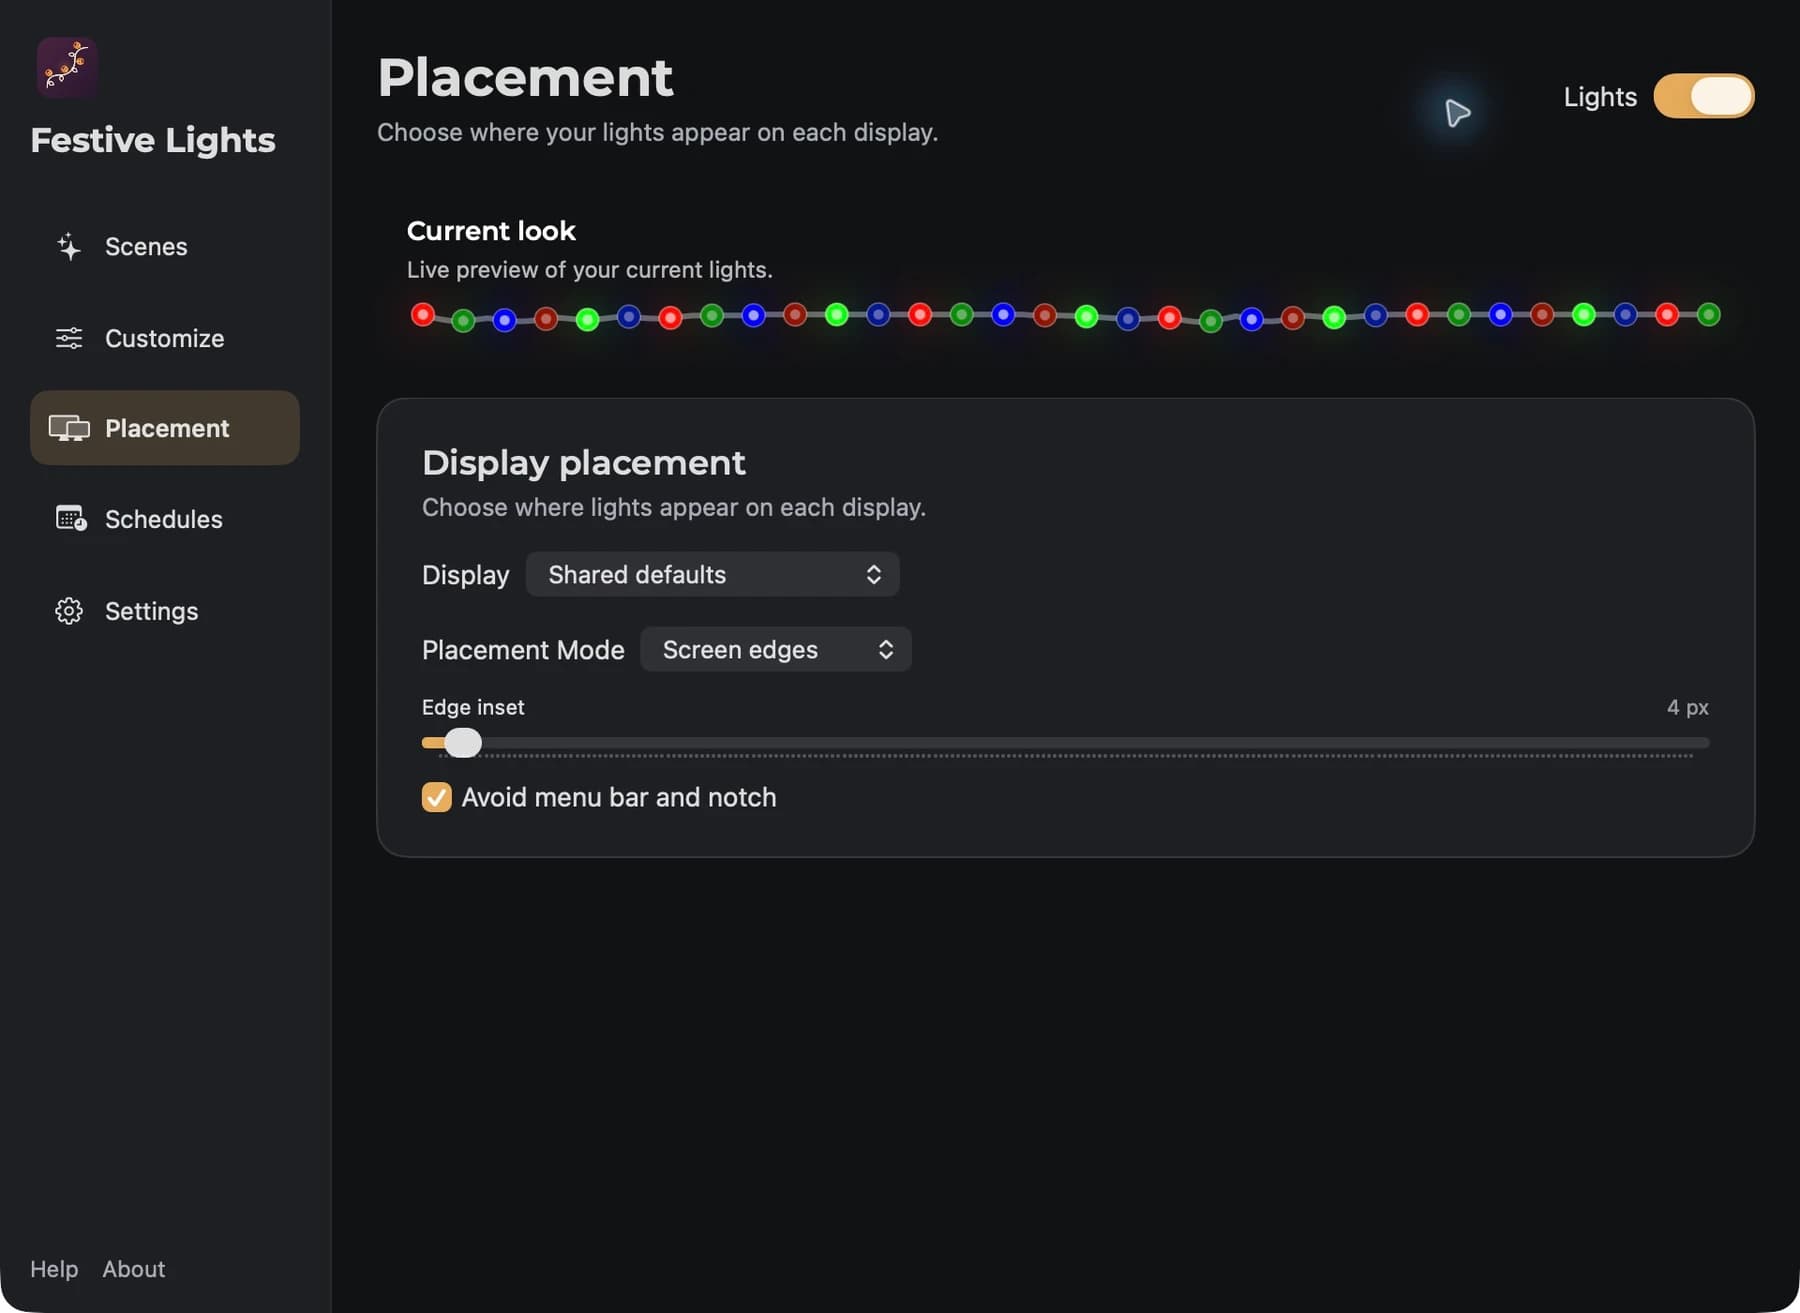The image size is (1800, 1313).
Task: Click the Festive Lights title text
Action: click(153, 140)
